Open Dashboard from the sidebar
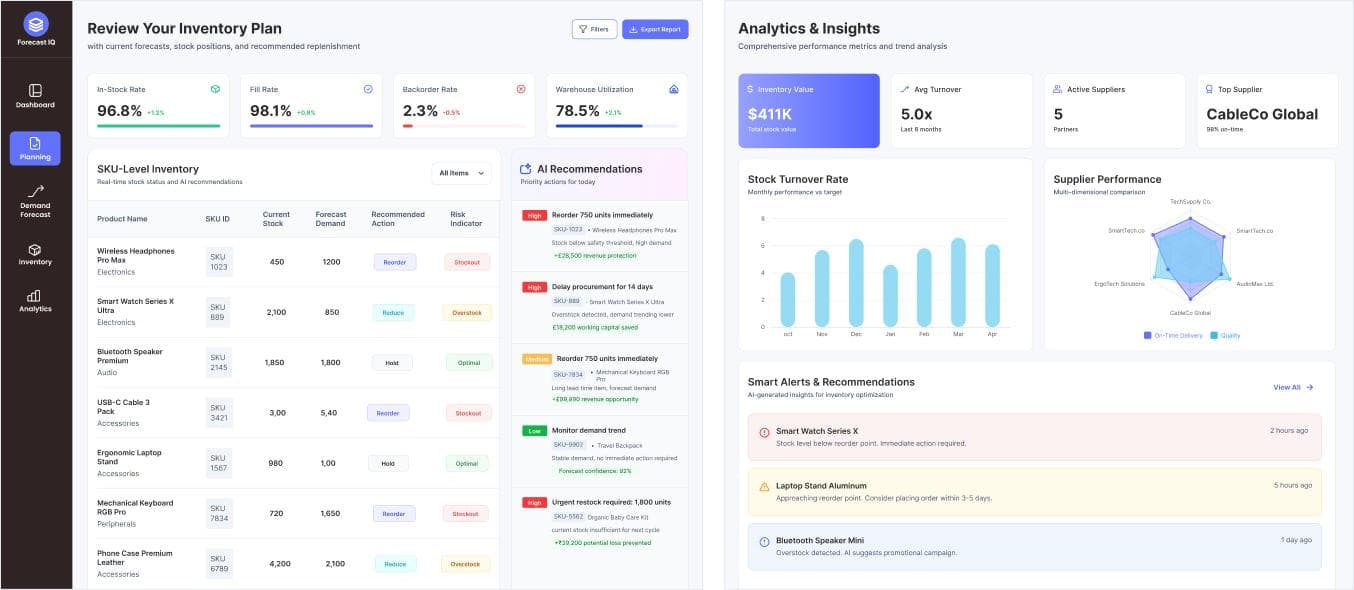 click(x=35, y=96)
